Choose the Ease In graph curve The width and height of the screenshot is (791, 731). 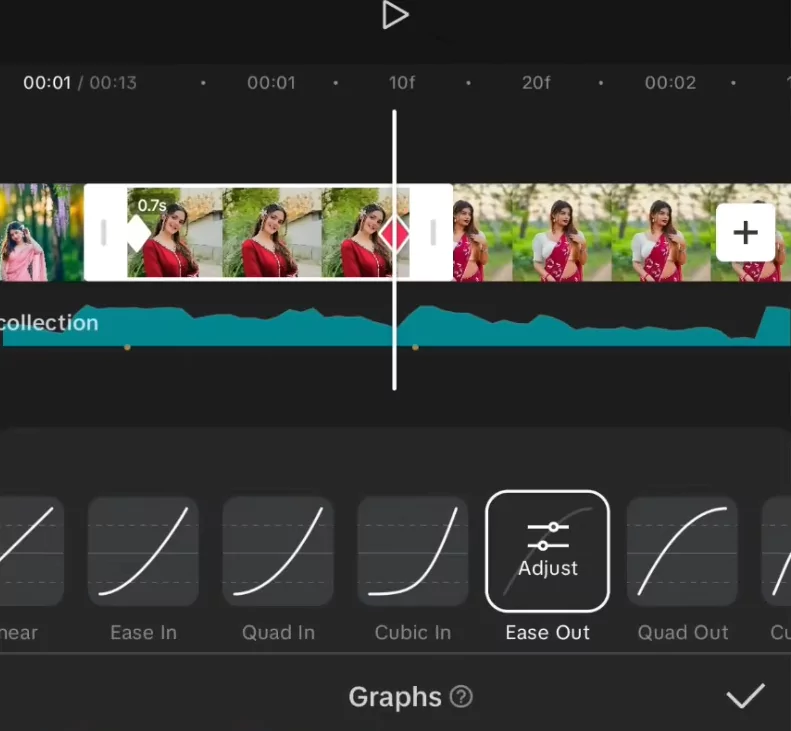coord(143,551)
